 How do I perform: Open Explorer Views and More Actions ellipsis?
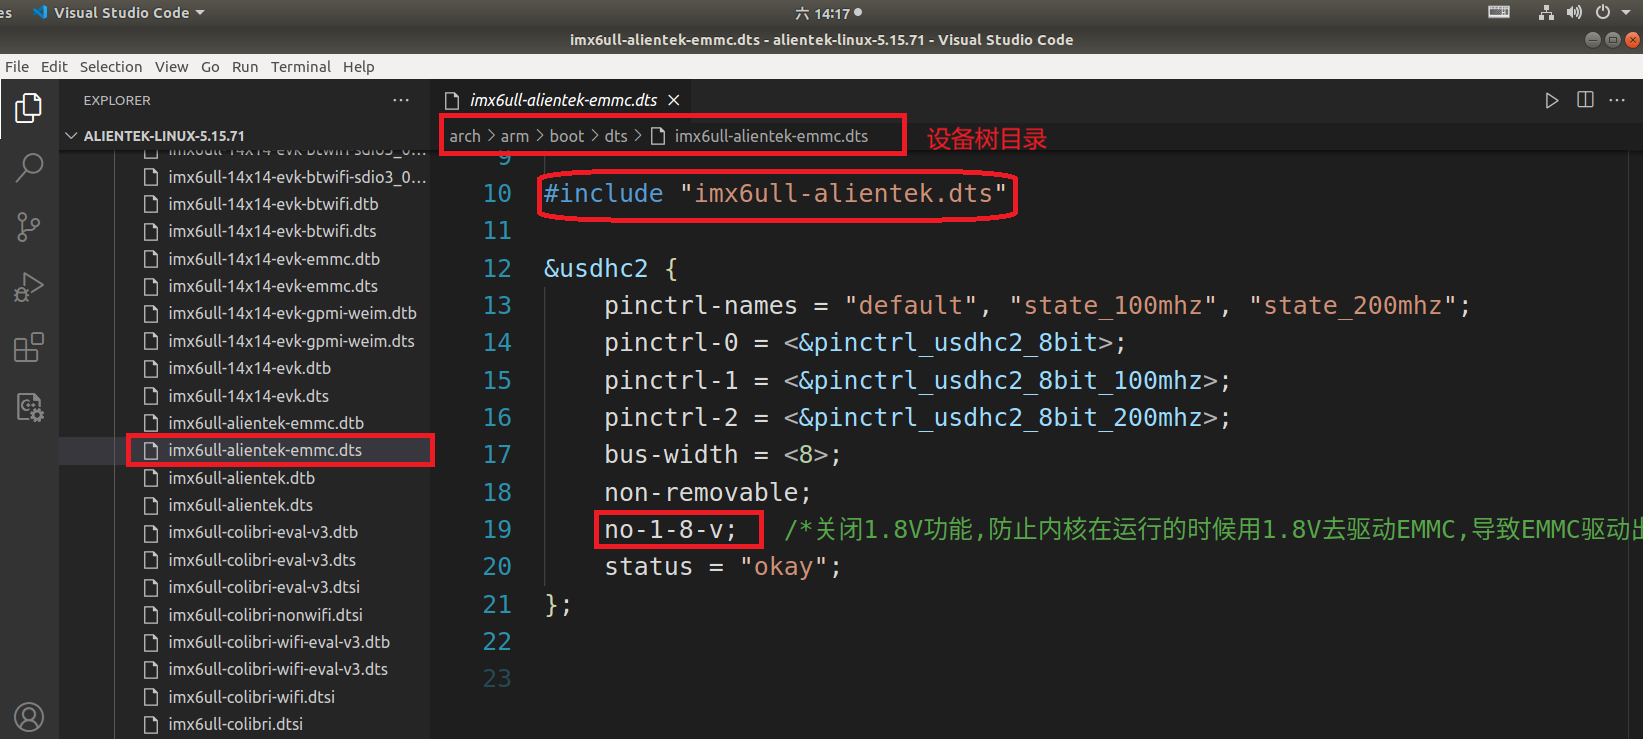coord(401,100)
